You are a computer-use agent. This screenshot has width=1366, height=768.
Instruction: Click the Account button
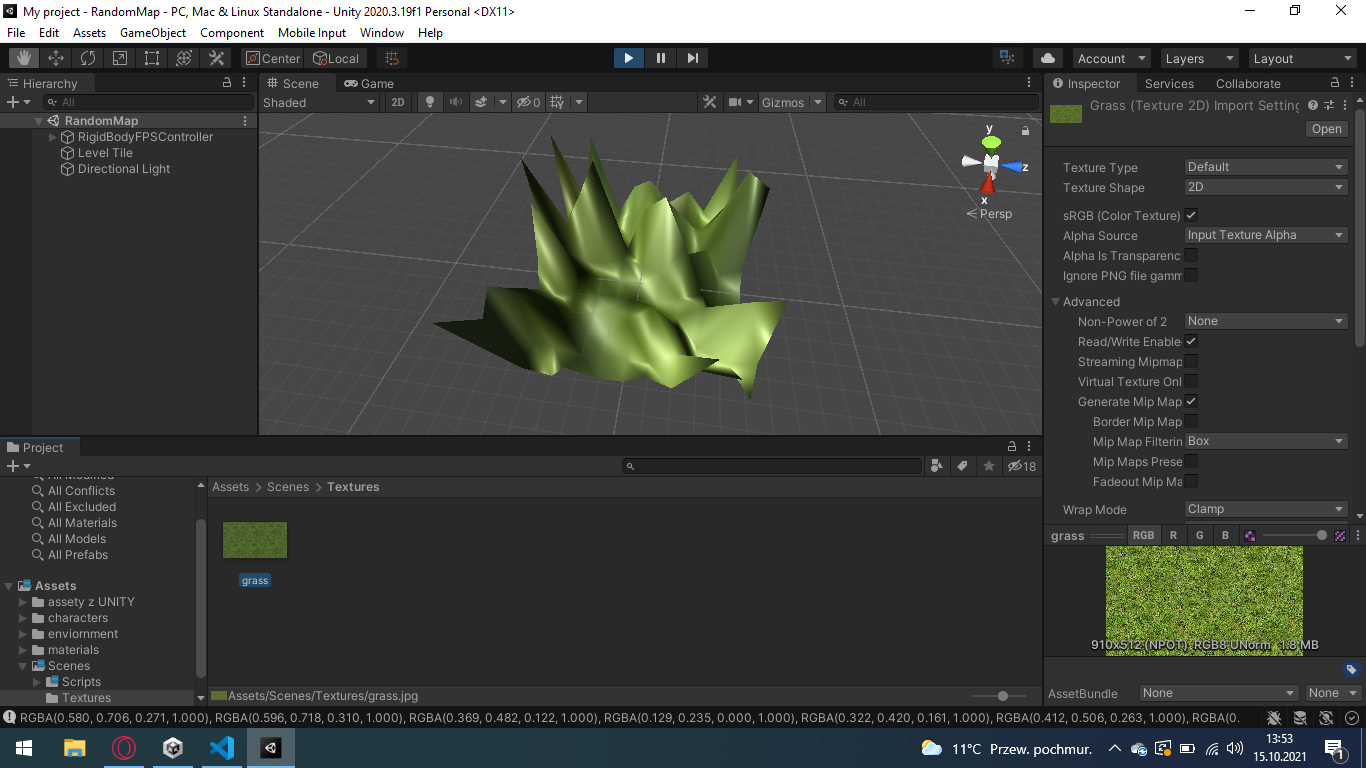tap(1111, 58)
